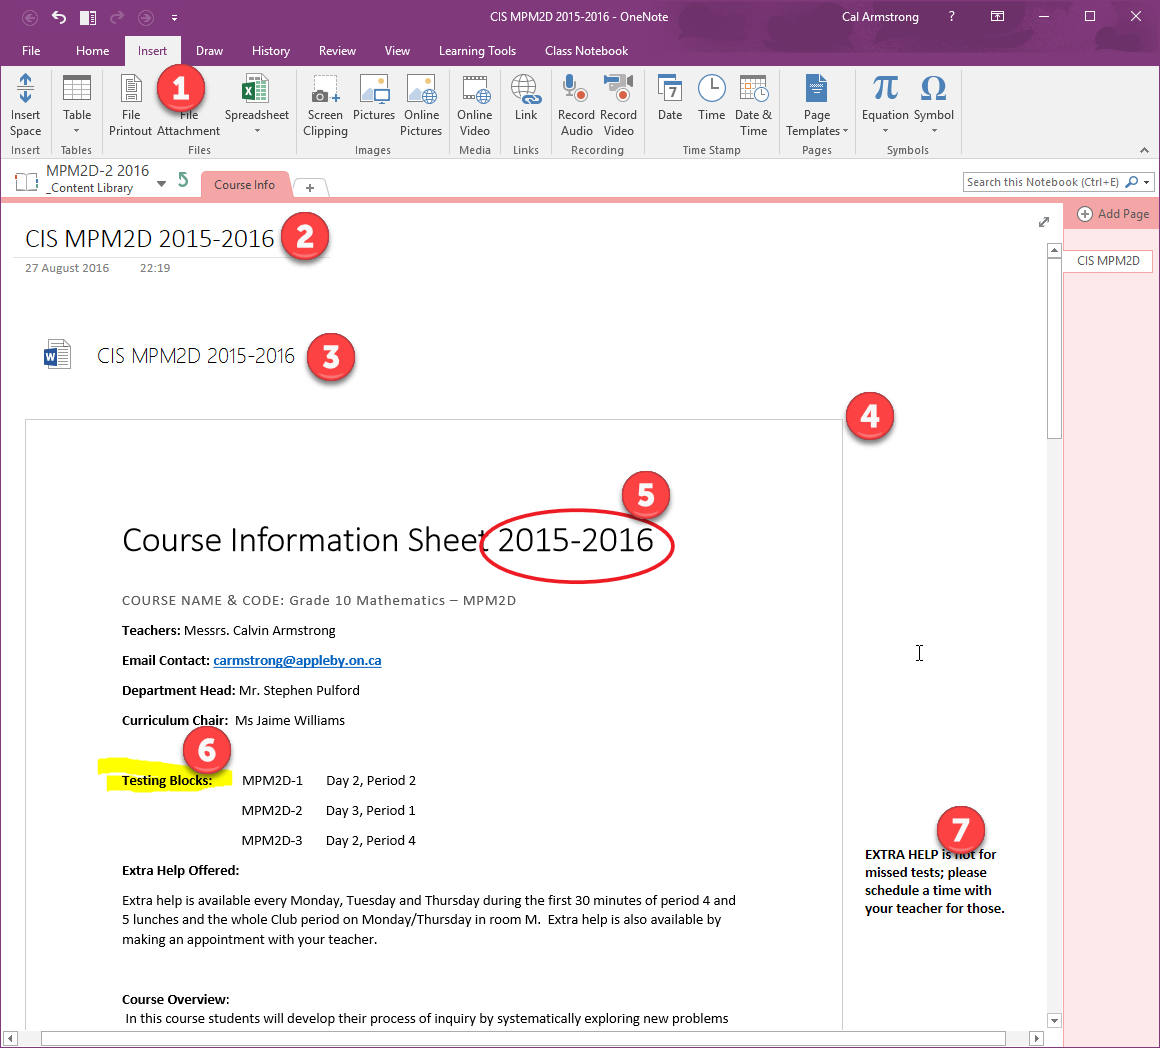Select the Insert Space tool
1160x1048 pixels.
click(25, 105)
